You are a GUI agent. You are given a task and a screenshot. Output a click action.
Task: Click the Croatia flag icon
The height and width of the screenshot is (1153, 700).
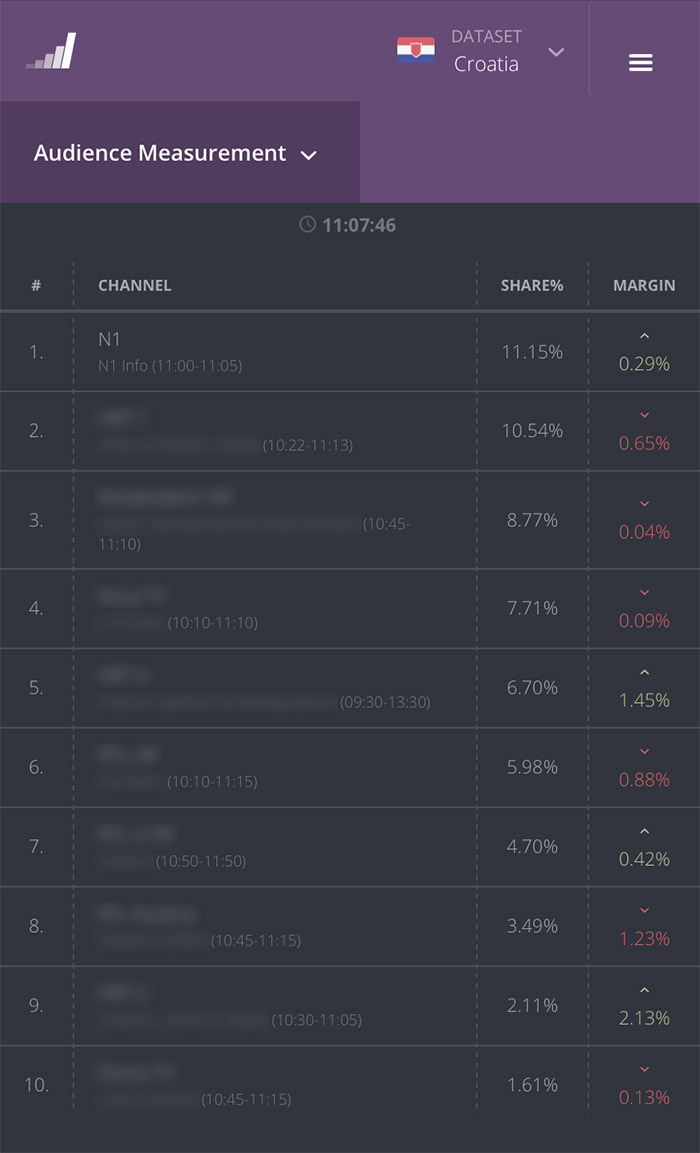click(x=415, y=50)
